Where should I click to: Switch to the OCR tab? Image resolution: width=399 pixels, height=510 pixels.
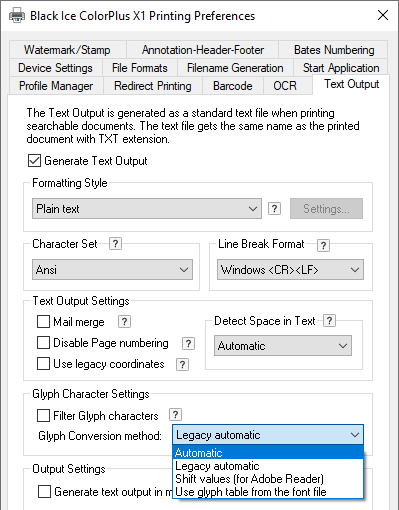tap(285, 86)
